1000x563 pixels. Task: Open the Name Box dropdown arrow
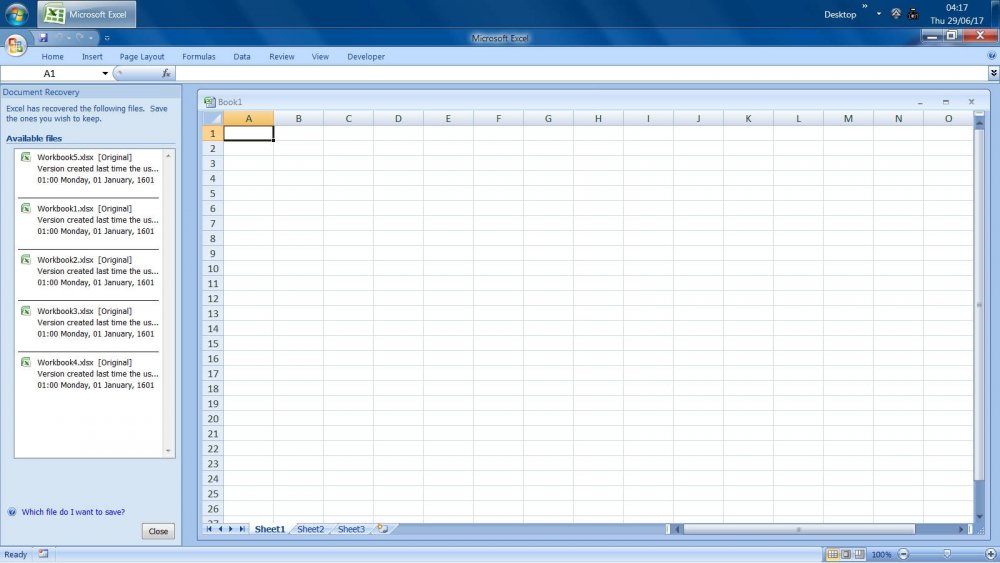(x=105, y=73)
